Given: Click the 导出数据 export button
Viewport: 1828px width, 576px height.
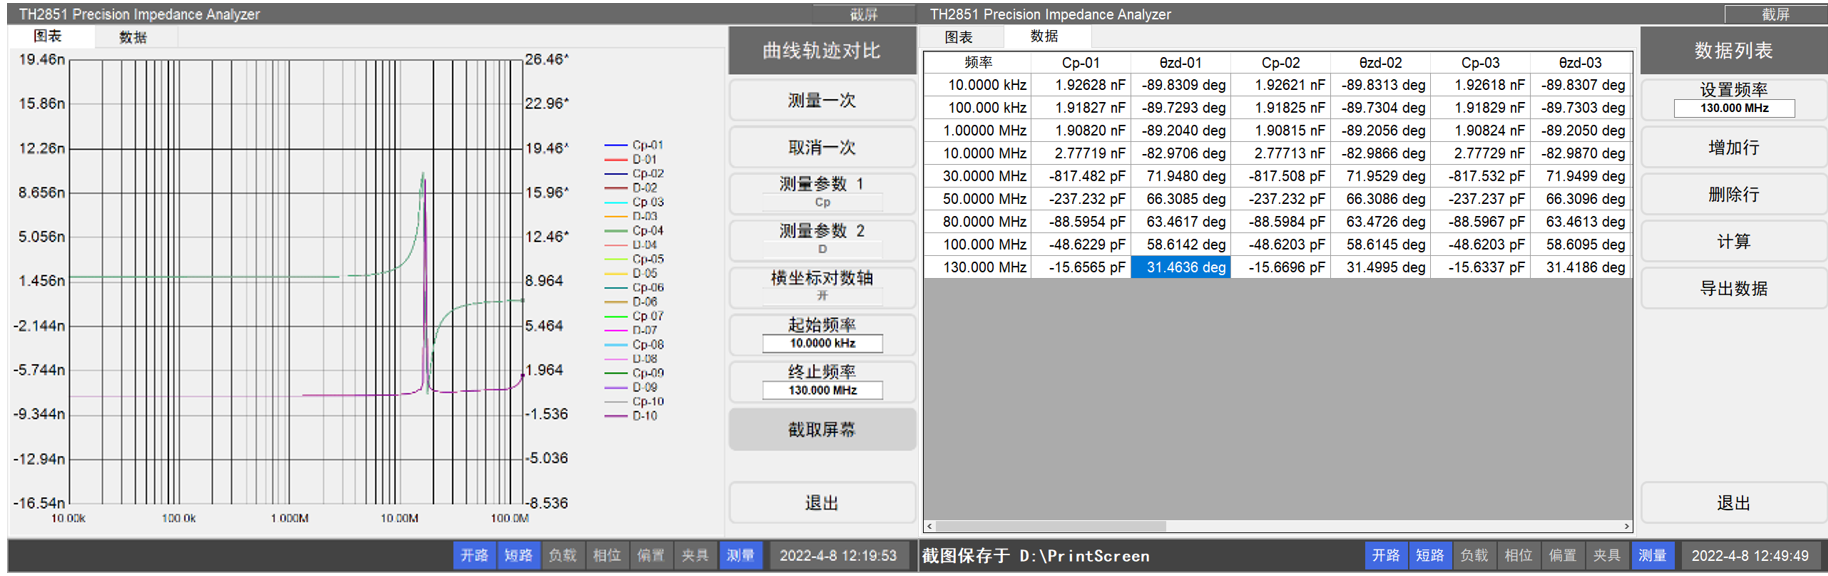Looking at the screenshot, I should coord(1733,289).
